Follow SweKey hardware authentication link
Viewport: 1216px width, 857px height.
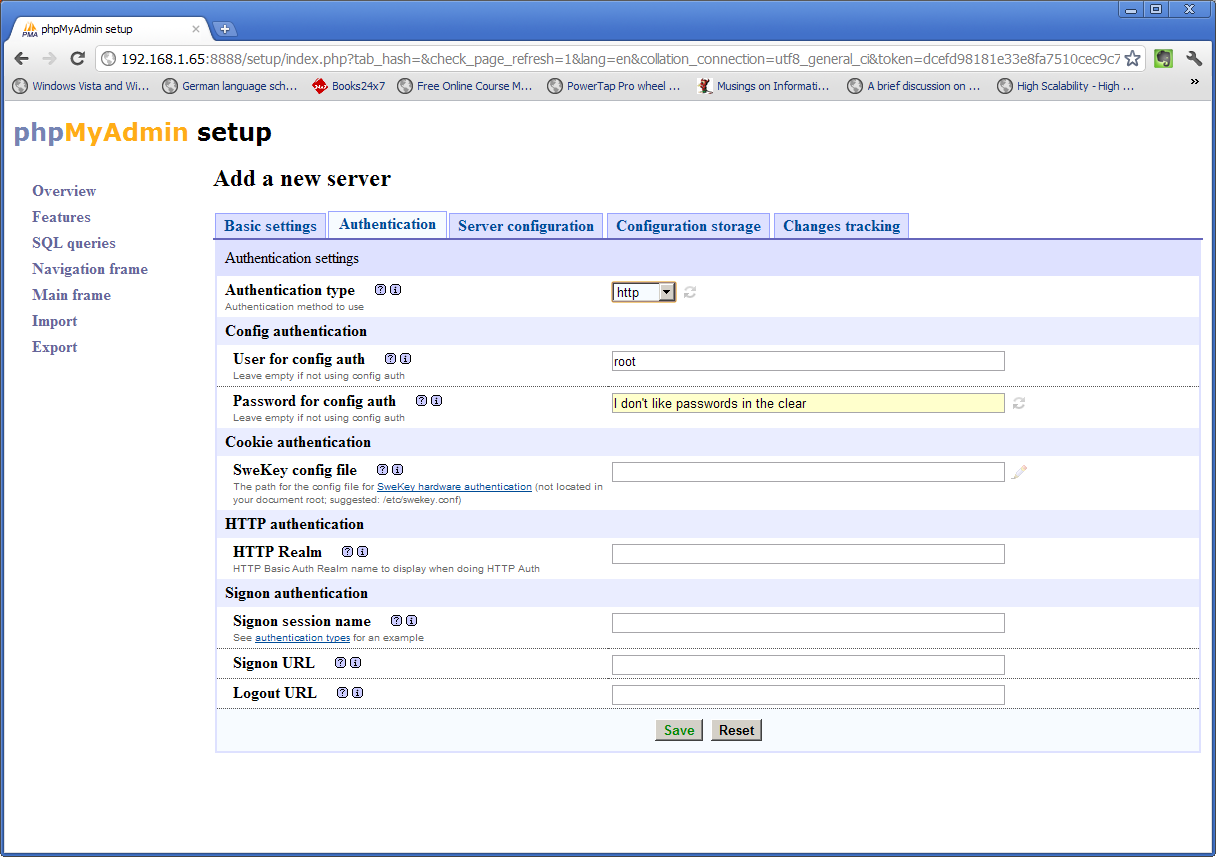[x=454, y=487]
